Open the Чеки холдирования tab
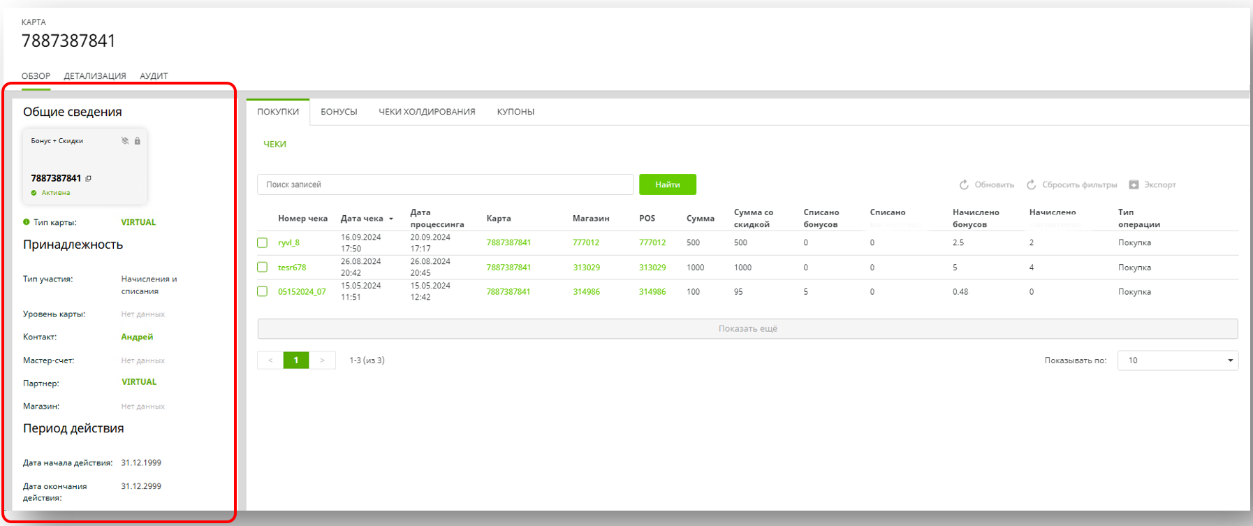This screenshot has width=1253, height=526. pos(426,112)
